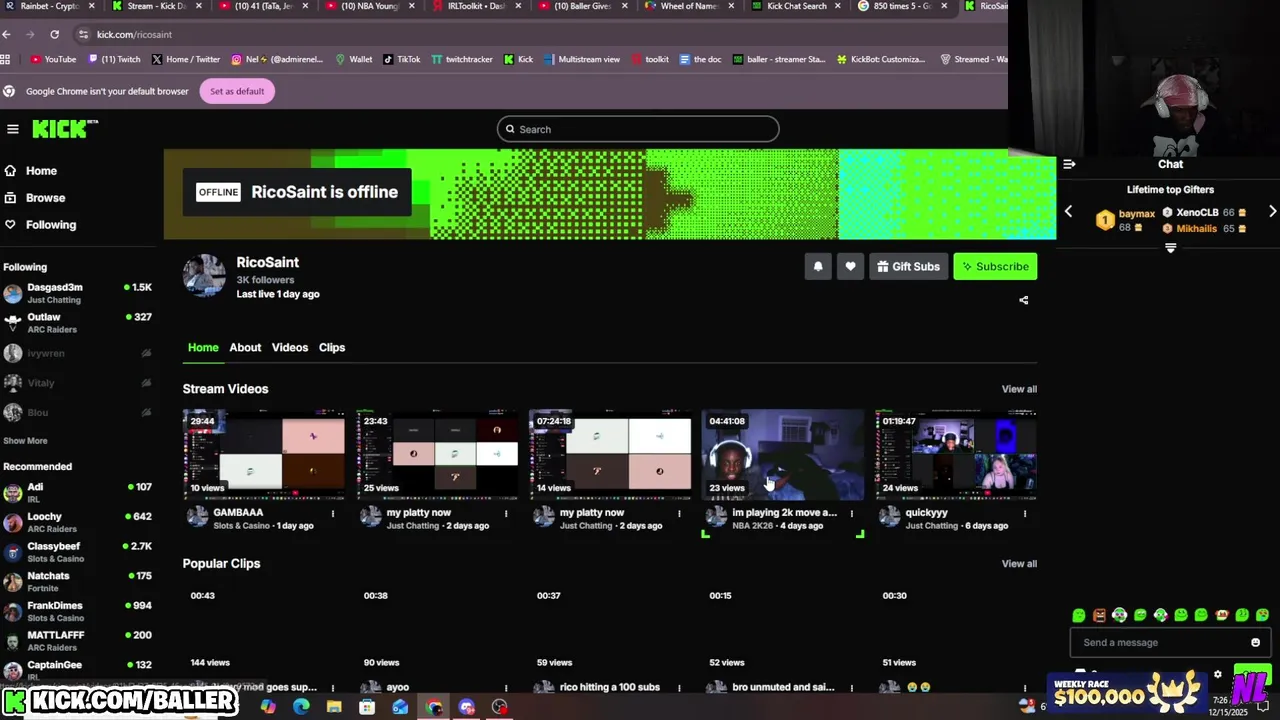This screenshot has width=1280, height=720.
Task: Open the 144 views popular clip
Action: click(x=264, y=628)
